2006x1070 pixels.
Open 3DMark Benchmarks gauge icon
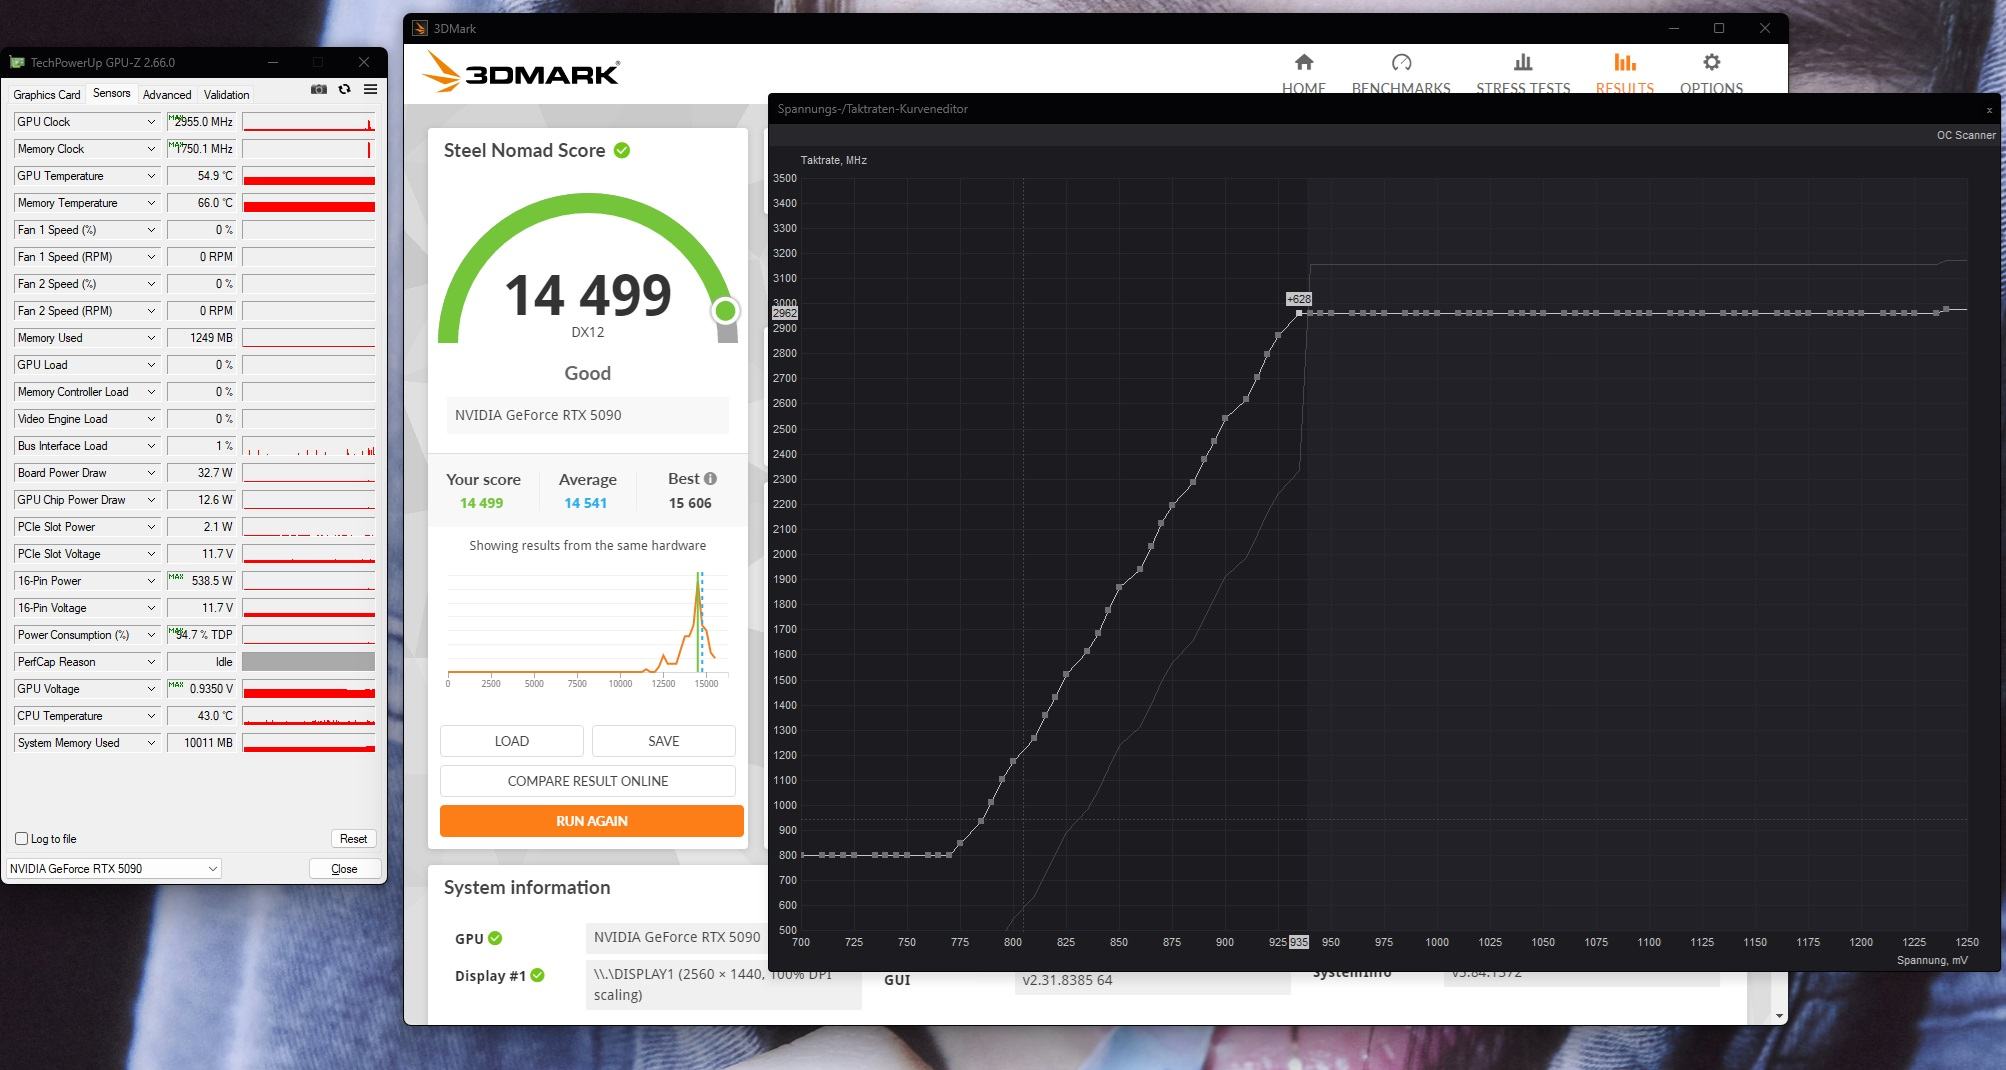(x=1401, y=63)
